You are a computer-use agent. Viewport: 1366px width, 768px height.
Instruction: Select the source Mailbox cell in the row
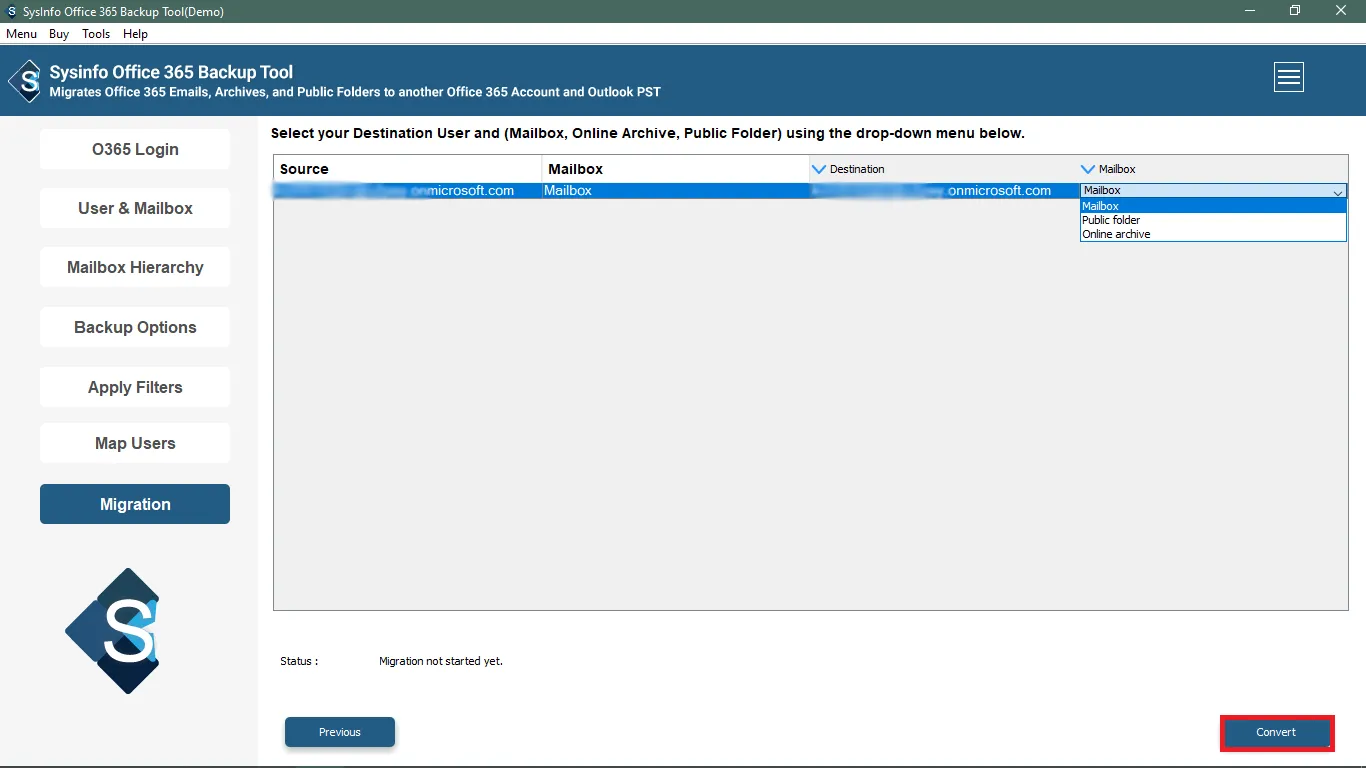click(676, 190)
